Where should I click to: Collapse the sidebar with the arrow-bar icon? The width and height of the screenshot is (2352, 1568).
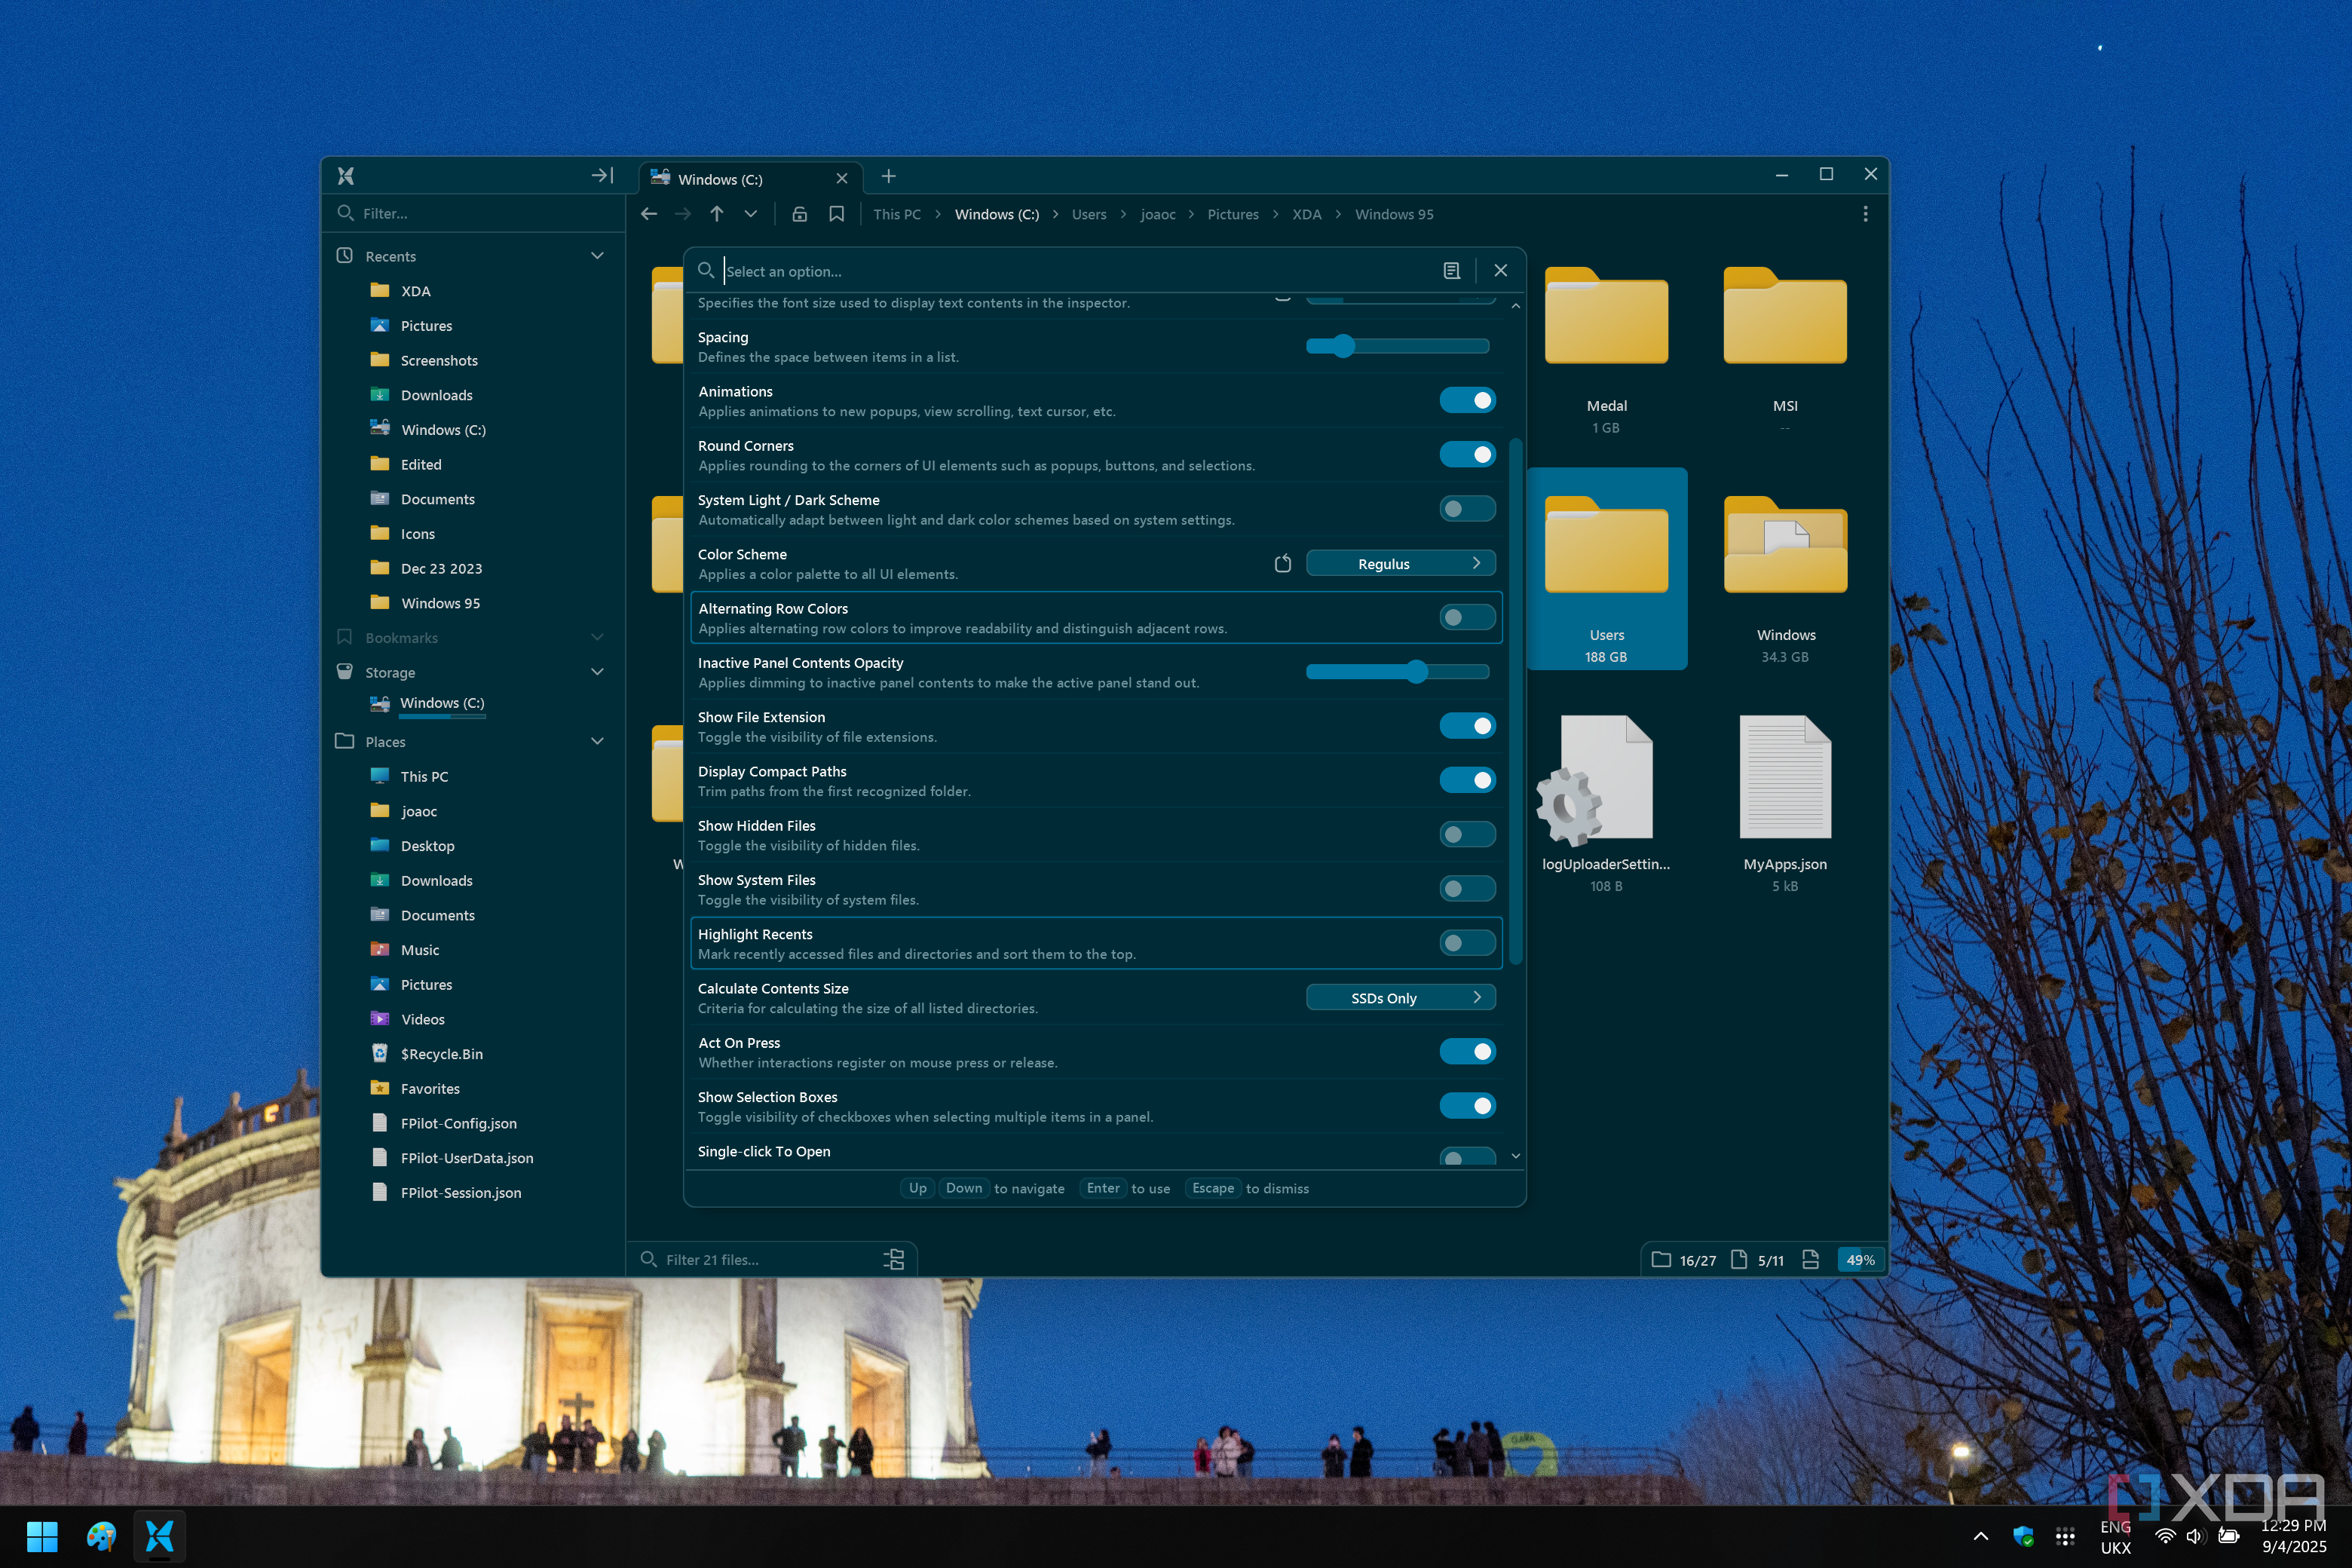(602, 176)
